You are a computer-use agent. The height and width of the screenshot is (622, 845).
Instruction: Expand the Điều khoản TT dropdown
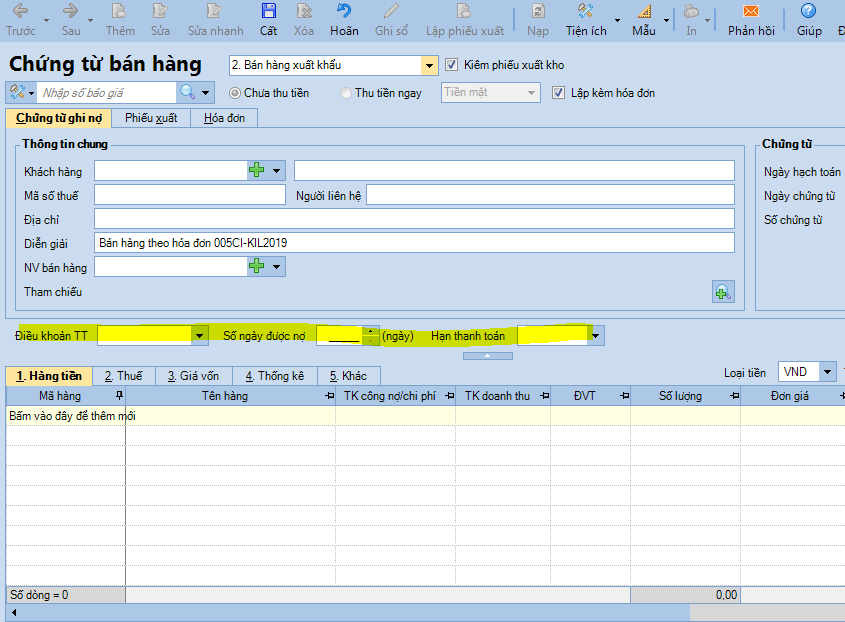(x=200, y=336)
